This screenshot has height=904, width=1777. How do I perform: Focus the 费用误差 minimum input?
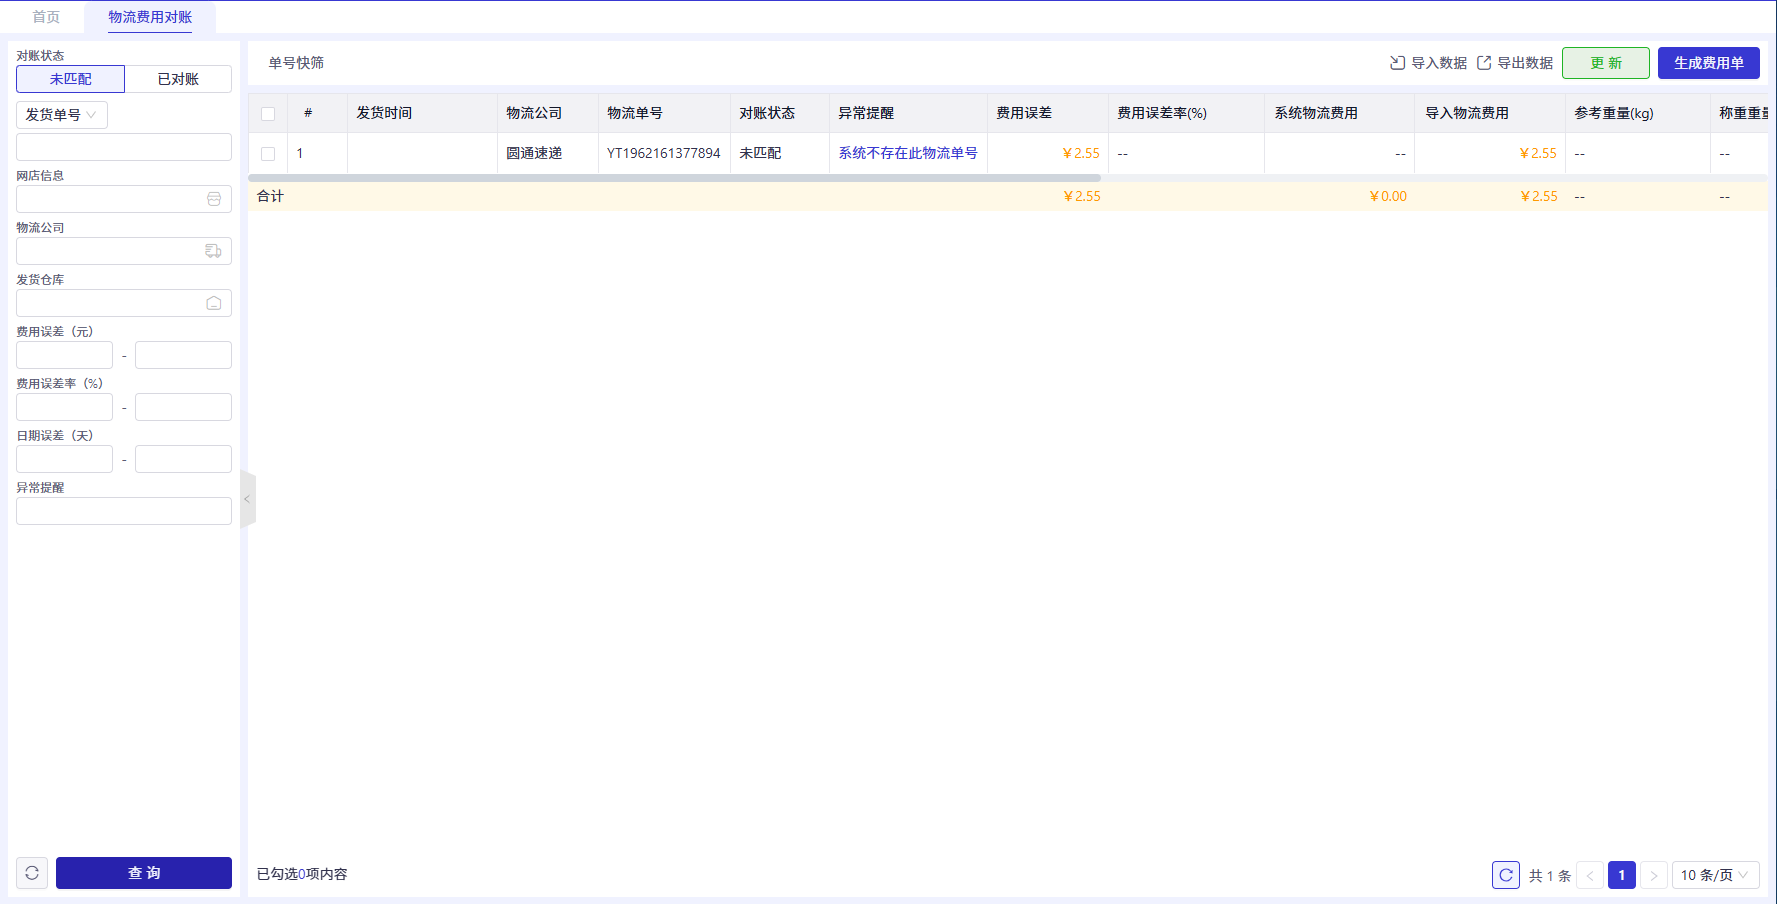[x=64, y=355]
